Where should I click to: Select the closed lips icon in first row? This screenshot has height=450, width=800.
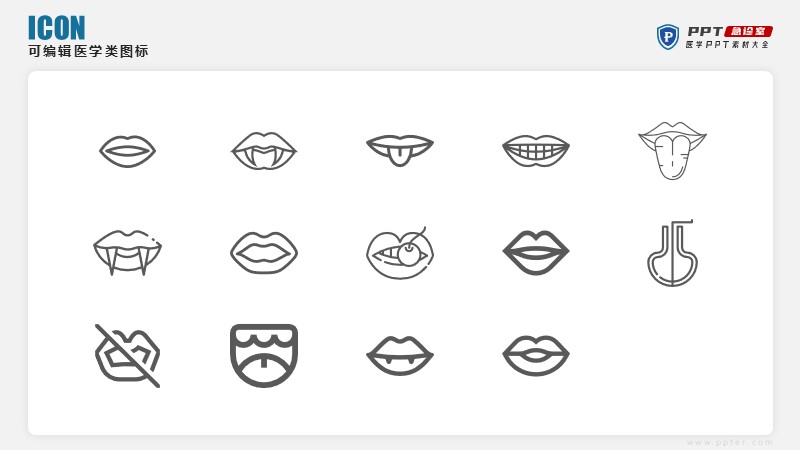(128, 151)
